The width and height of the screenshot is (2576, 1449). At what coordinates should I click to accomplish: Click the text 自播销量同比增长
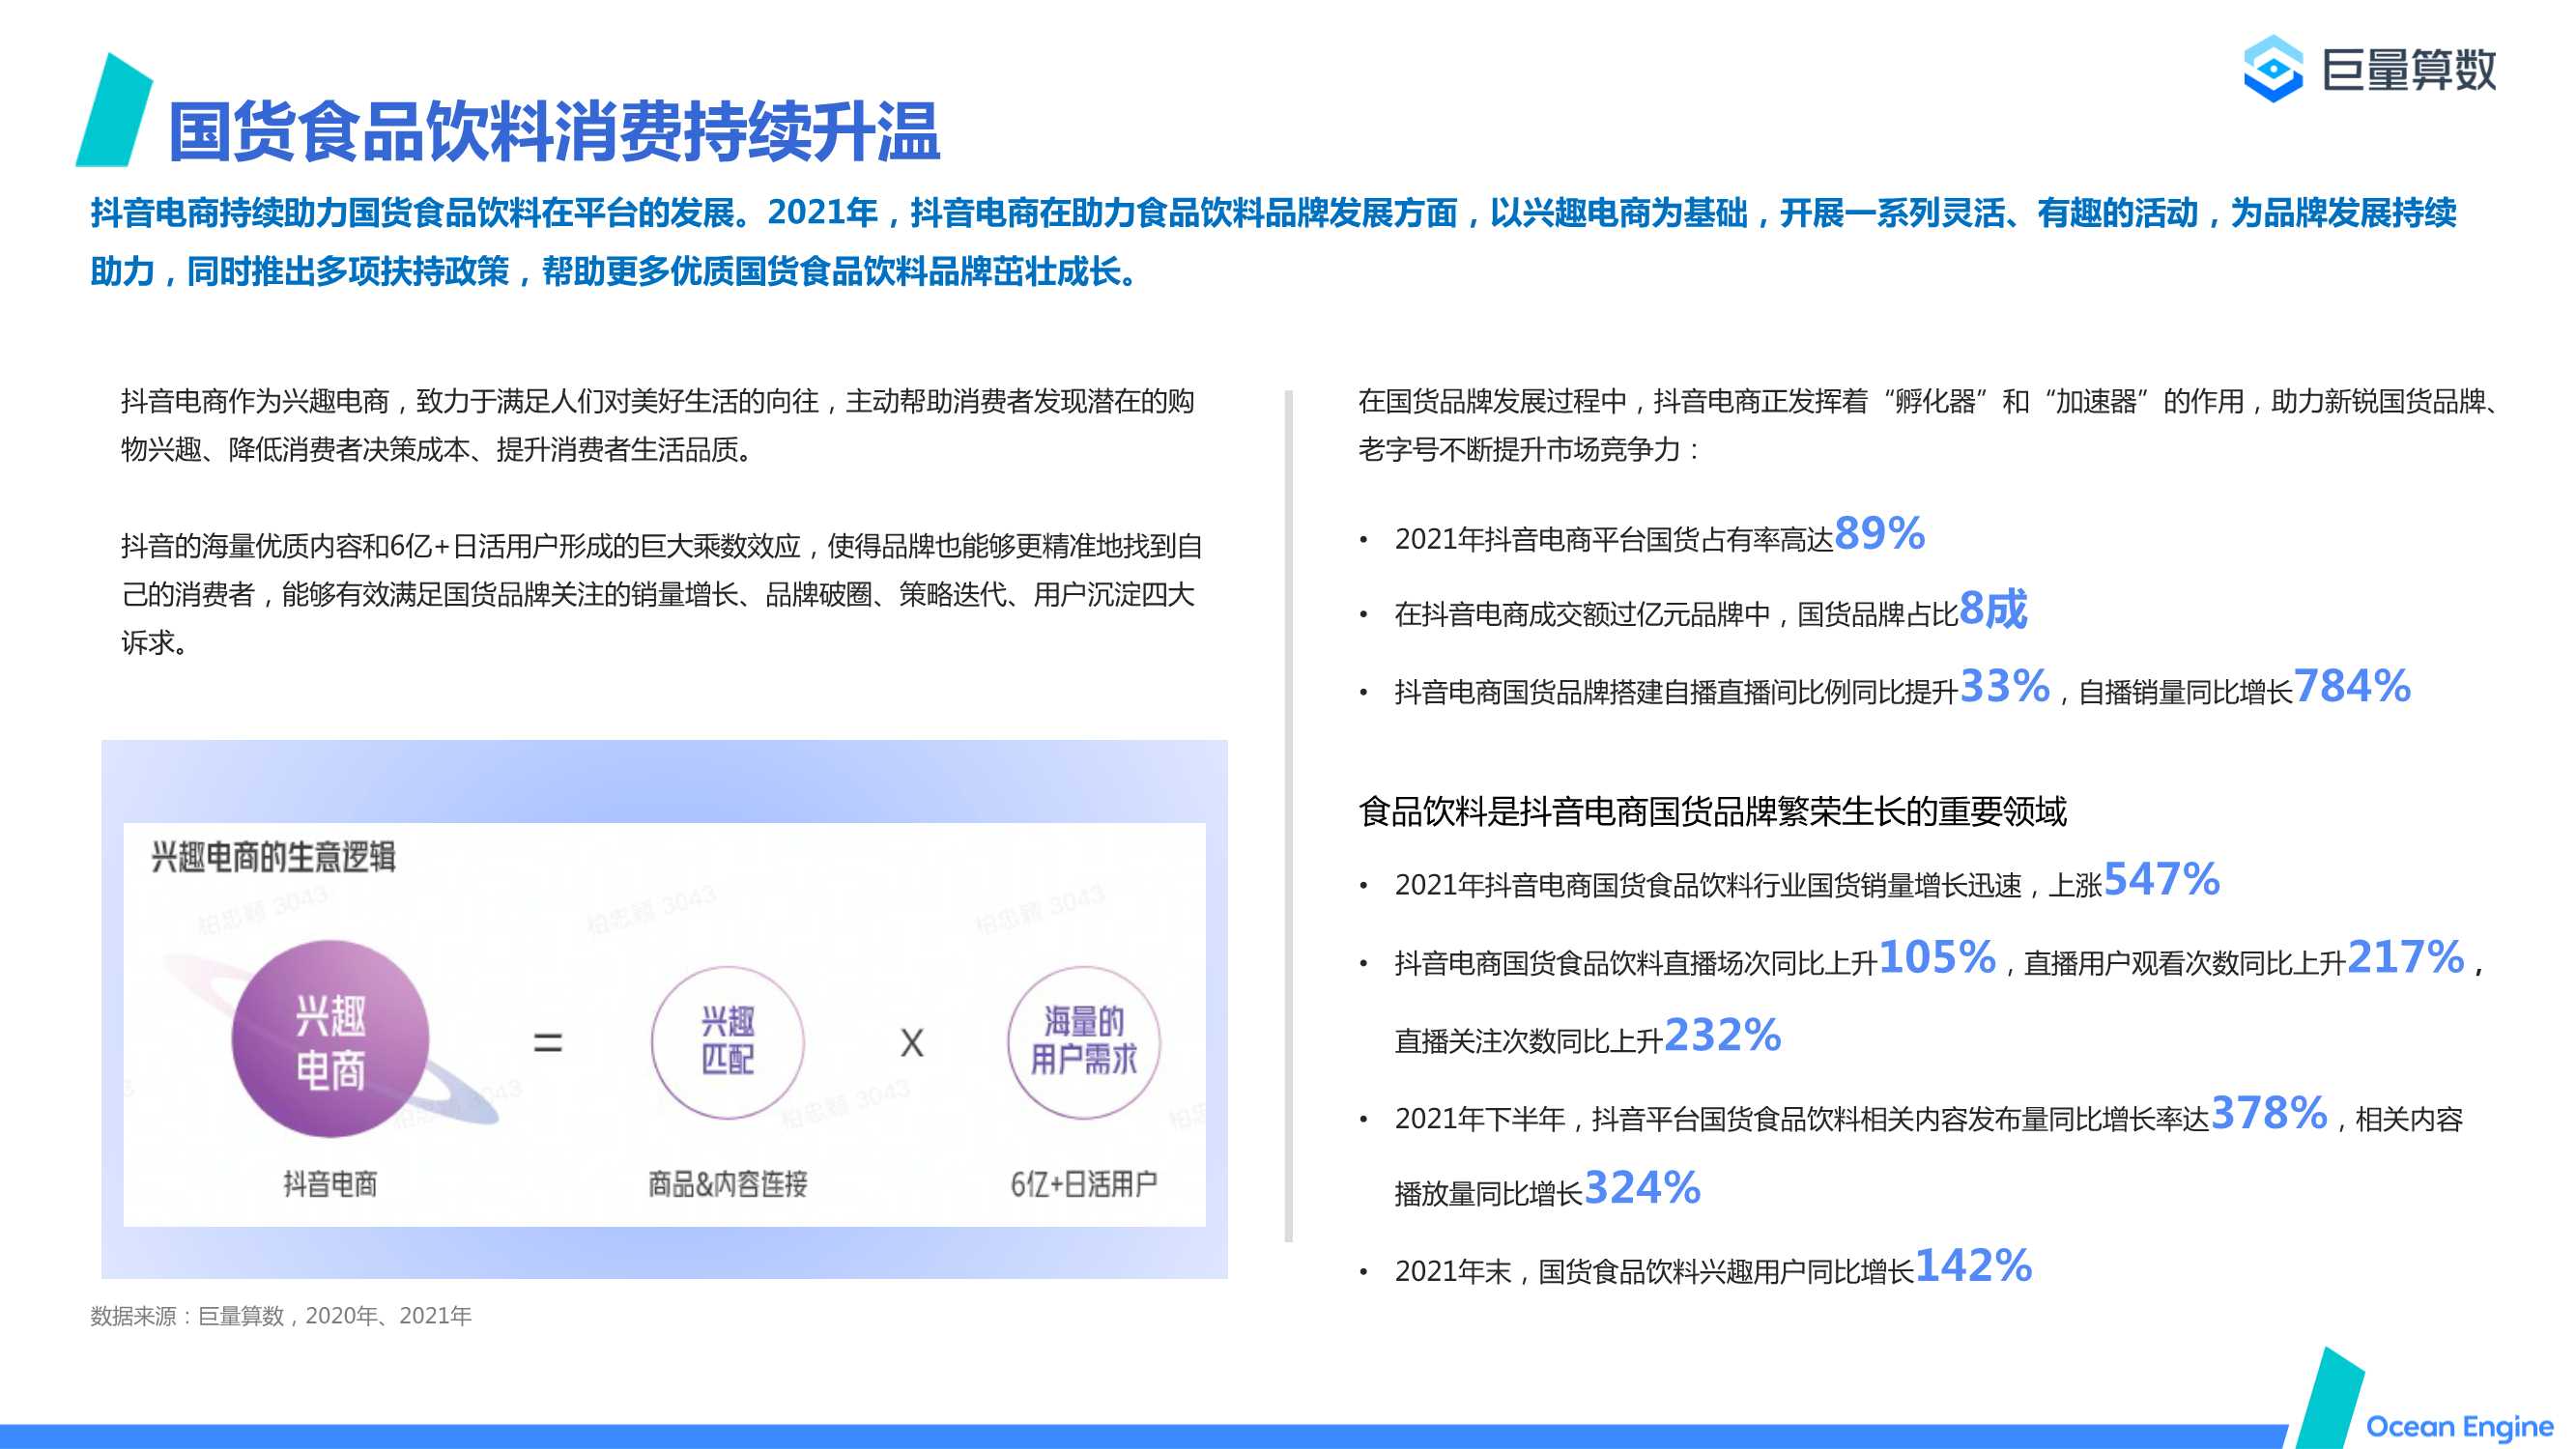point(2185,692)
